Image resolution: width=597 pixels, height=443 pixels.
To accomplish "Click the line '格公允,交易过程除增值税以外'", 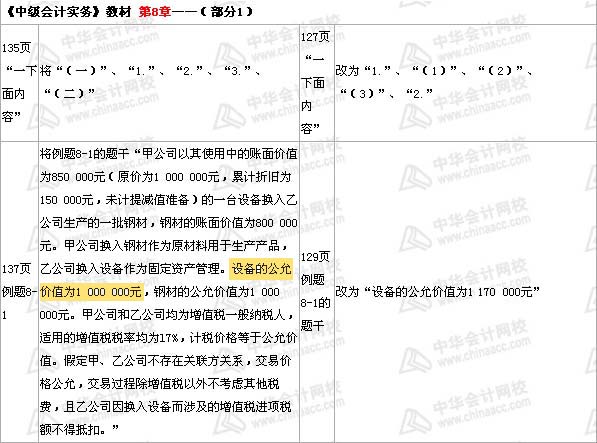I will pyautogui.click(x=160, y=384).
